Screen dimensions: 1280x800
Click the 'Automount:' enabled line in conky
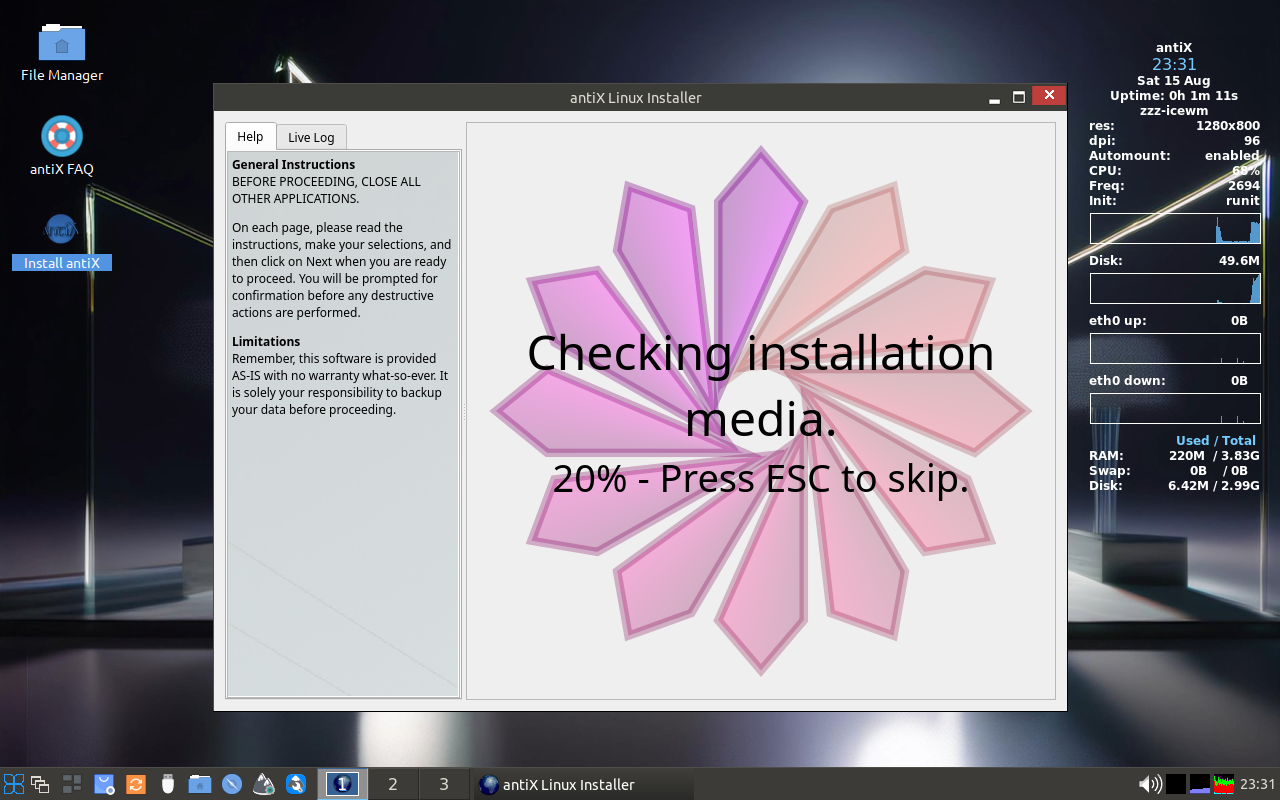pos(1174,156)
